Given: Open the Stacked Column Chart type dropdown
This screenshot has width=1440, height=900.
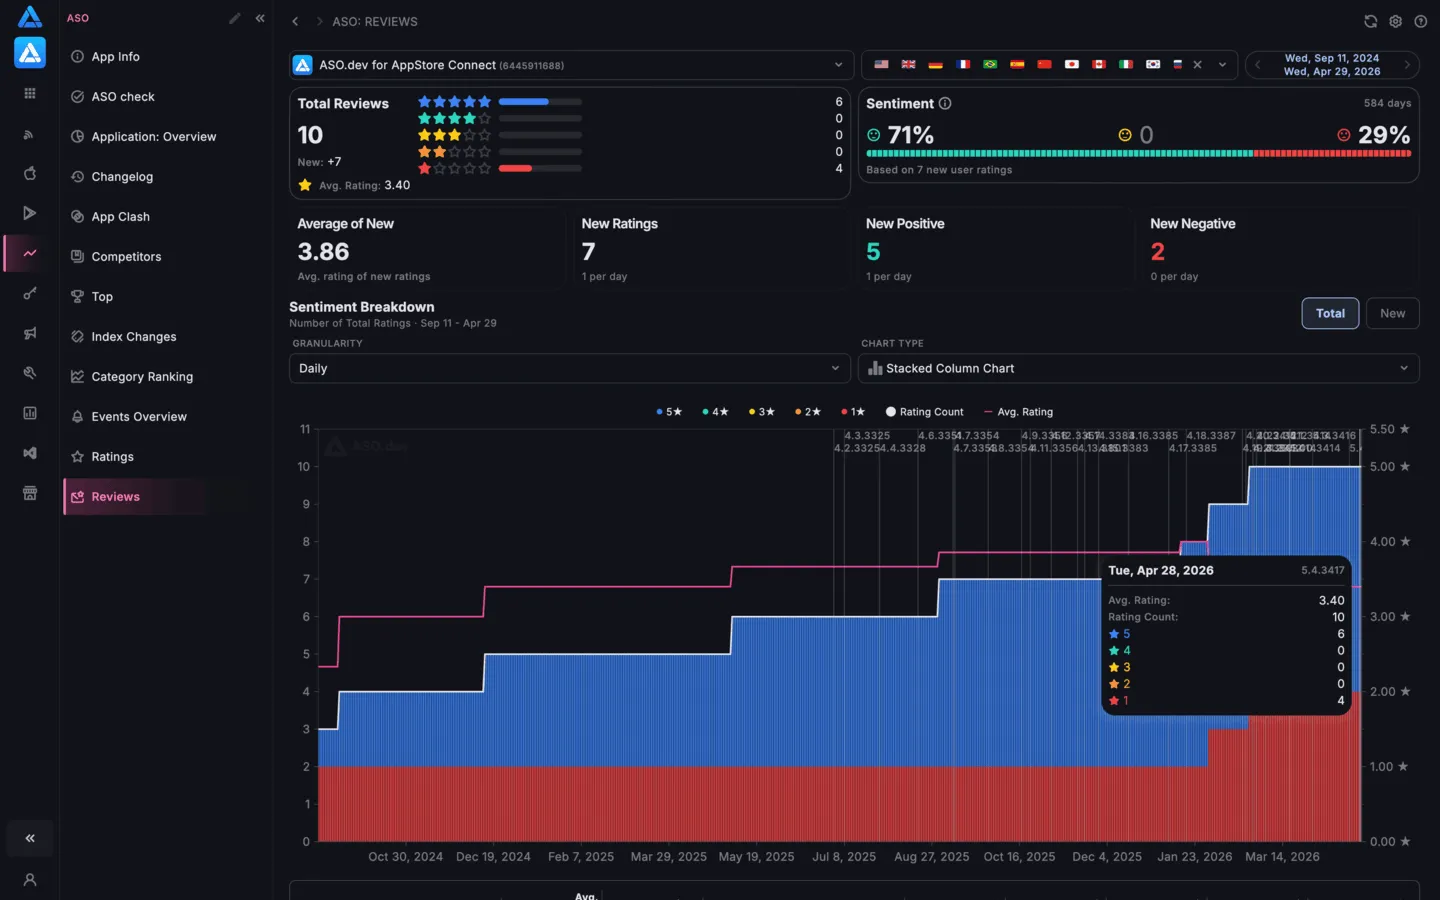Looking at the screenshot, I should pyautogui.click(x=1138, y=368).
